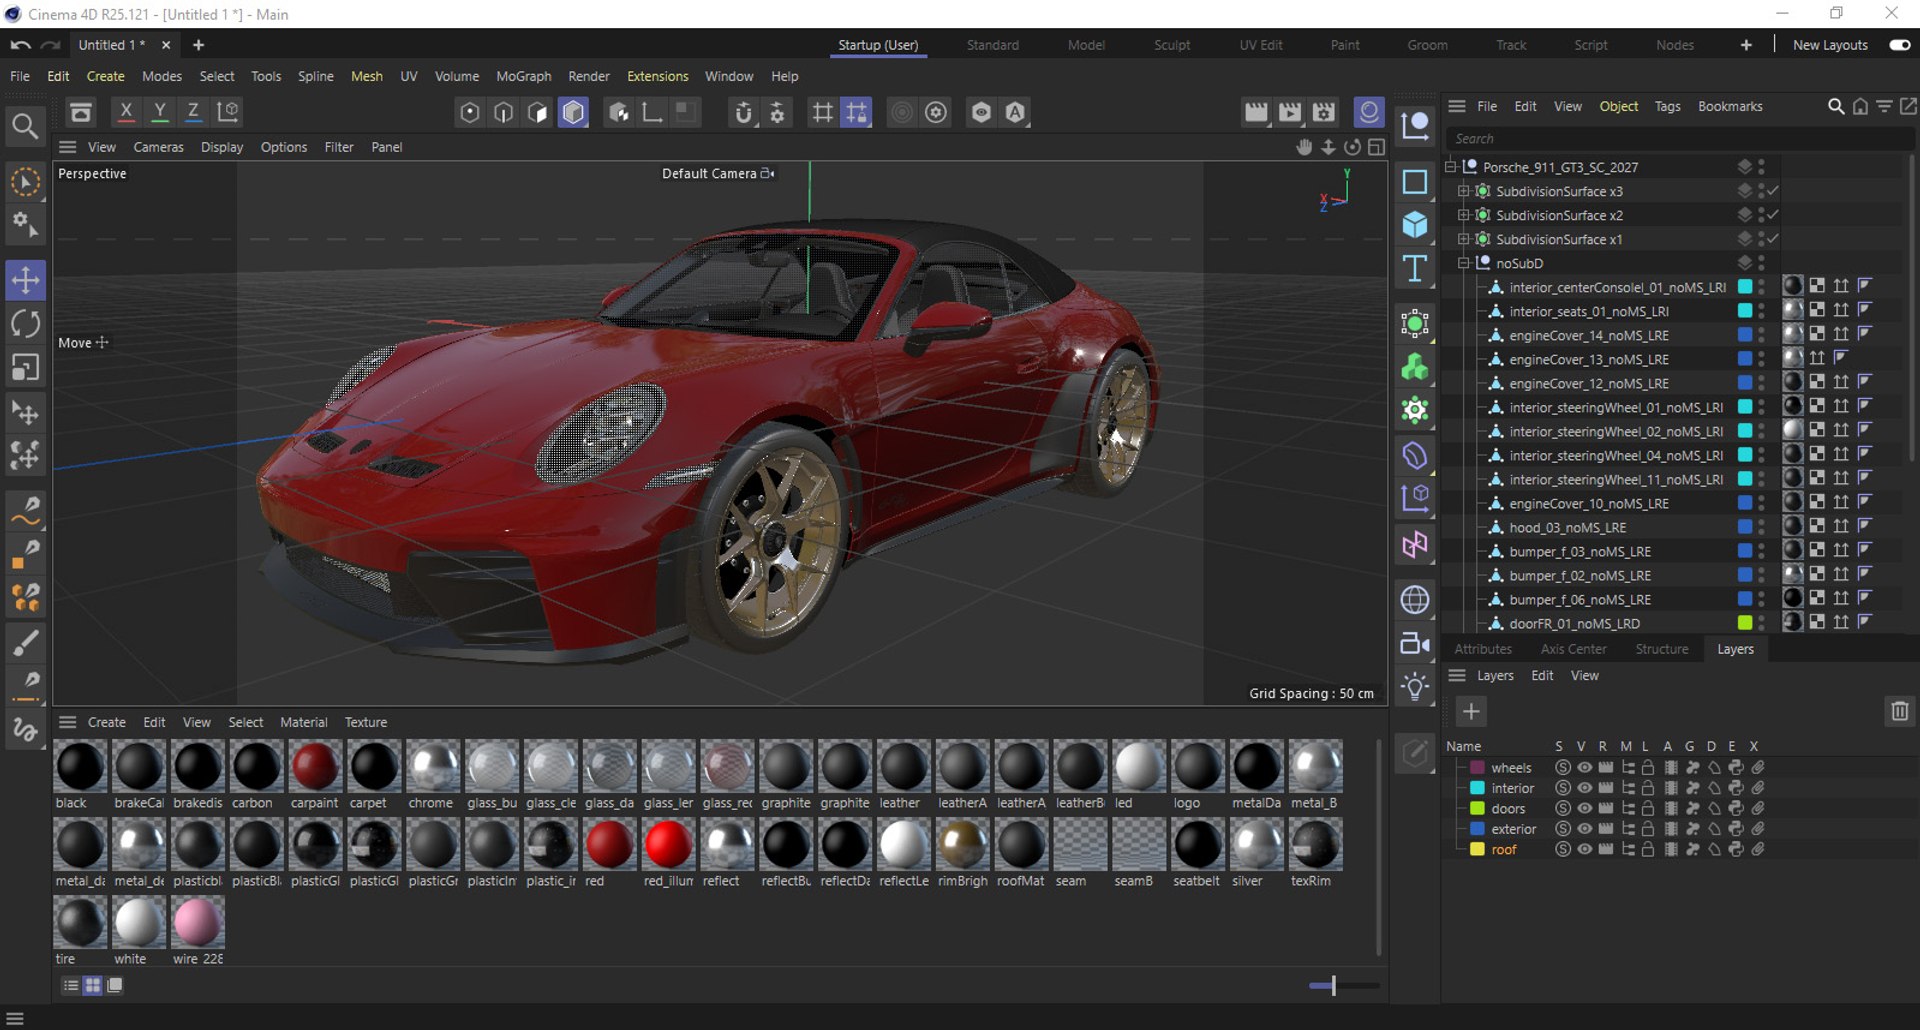This screenshot has height=1030, width=1920.
Task: Activate the Live Selection tool
Action: click(25, 182)
